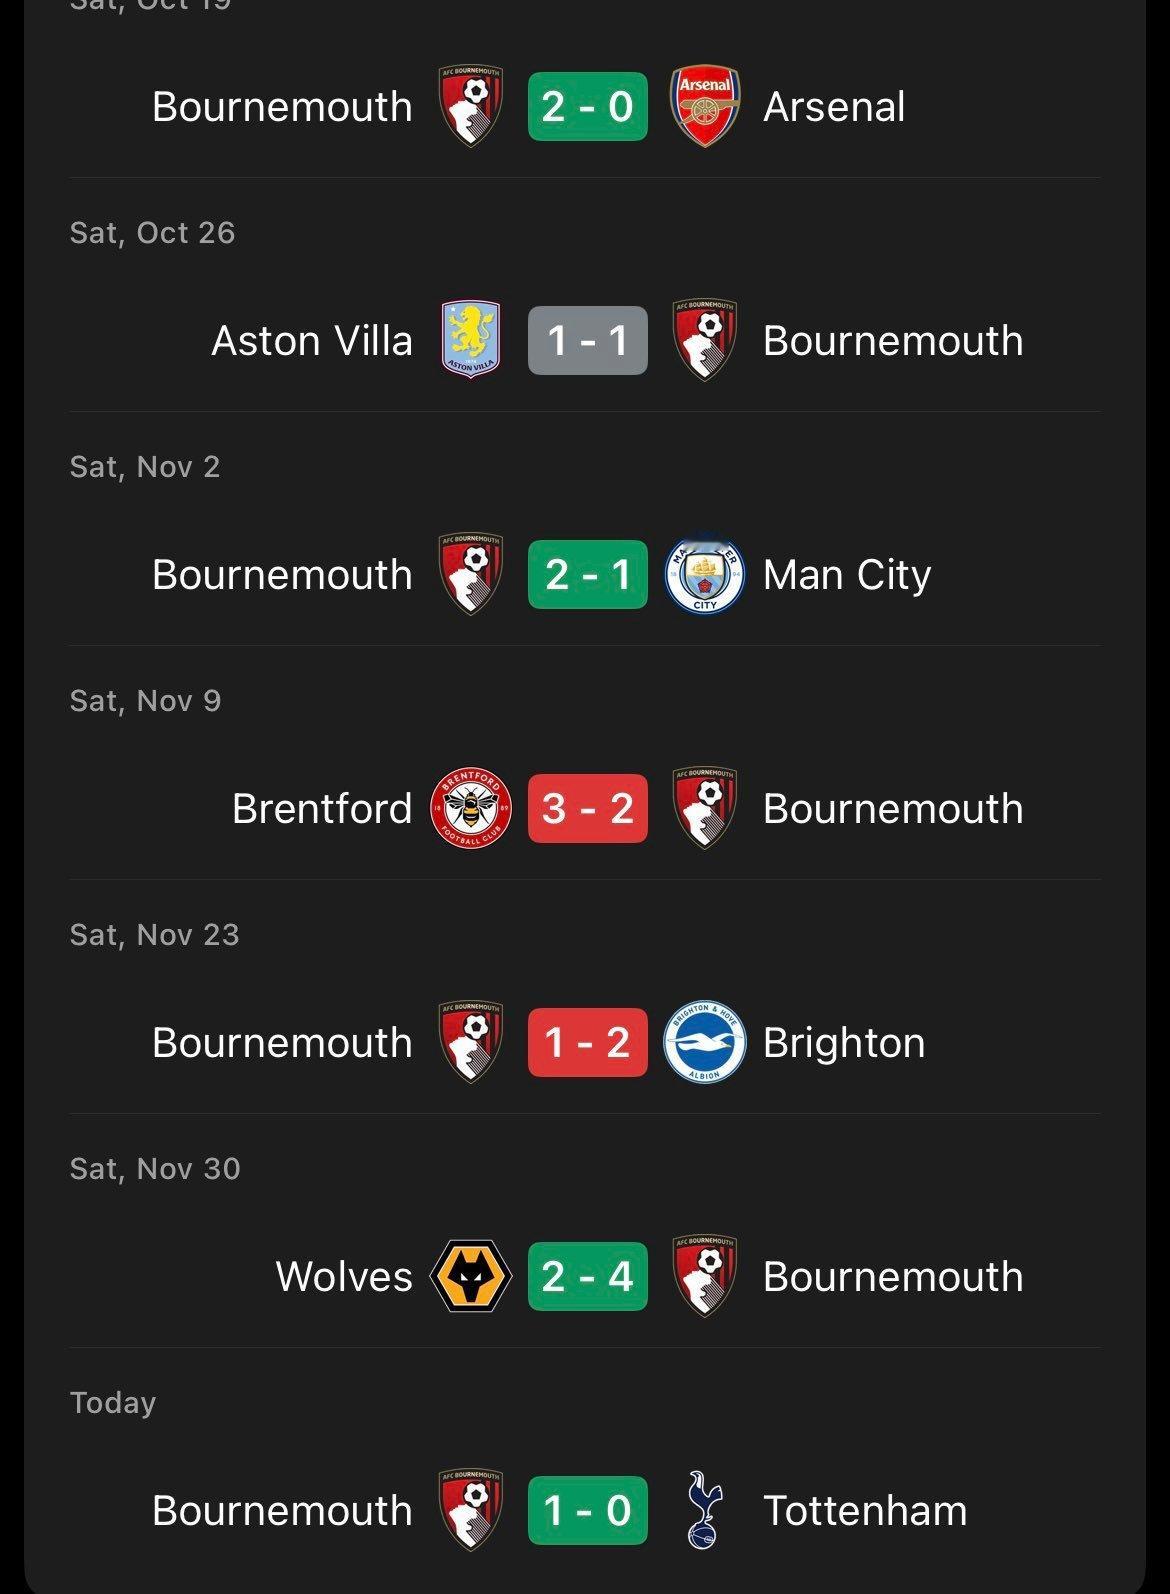
Task: Select the Wolves team name
Action: (x=344, y=1277)
